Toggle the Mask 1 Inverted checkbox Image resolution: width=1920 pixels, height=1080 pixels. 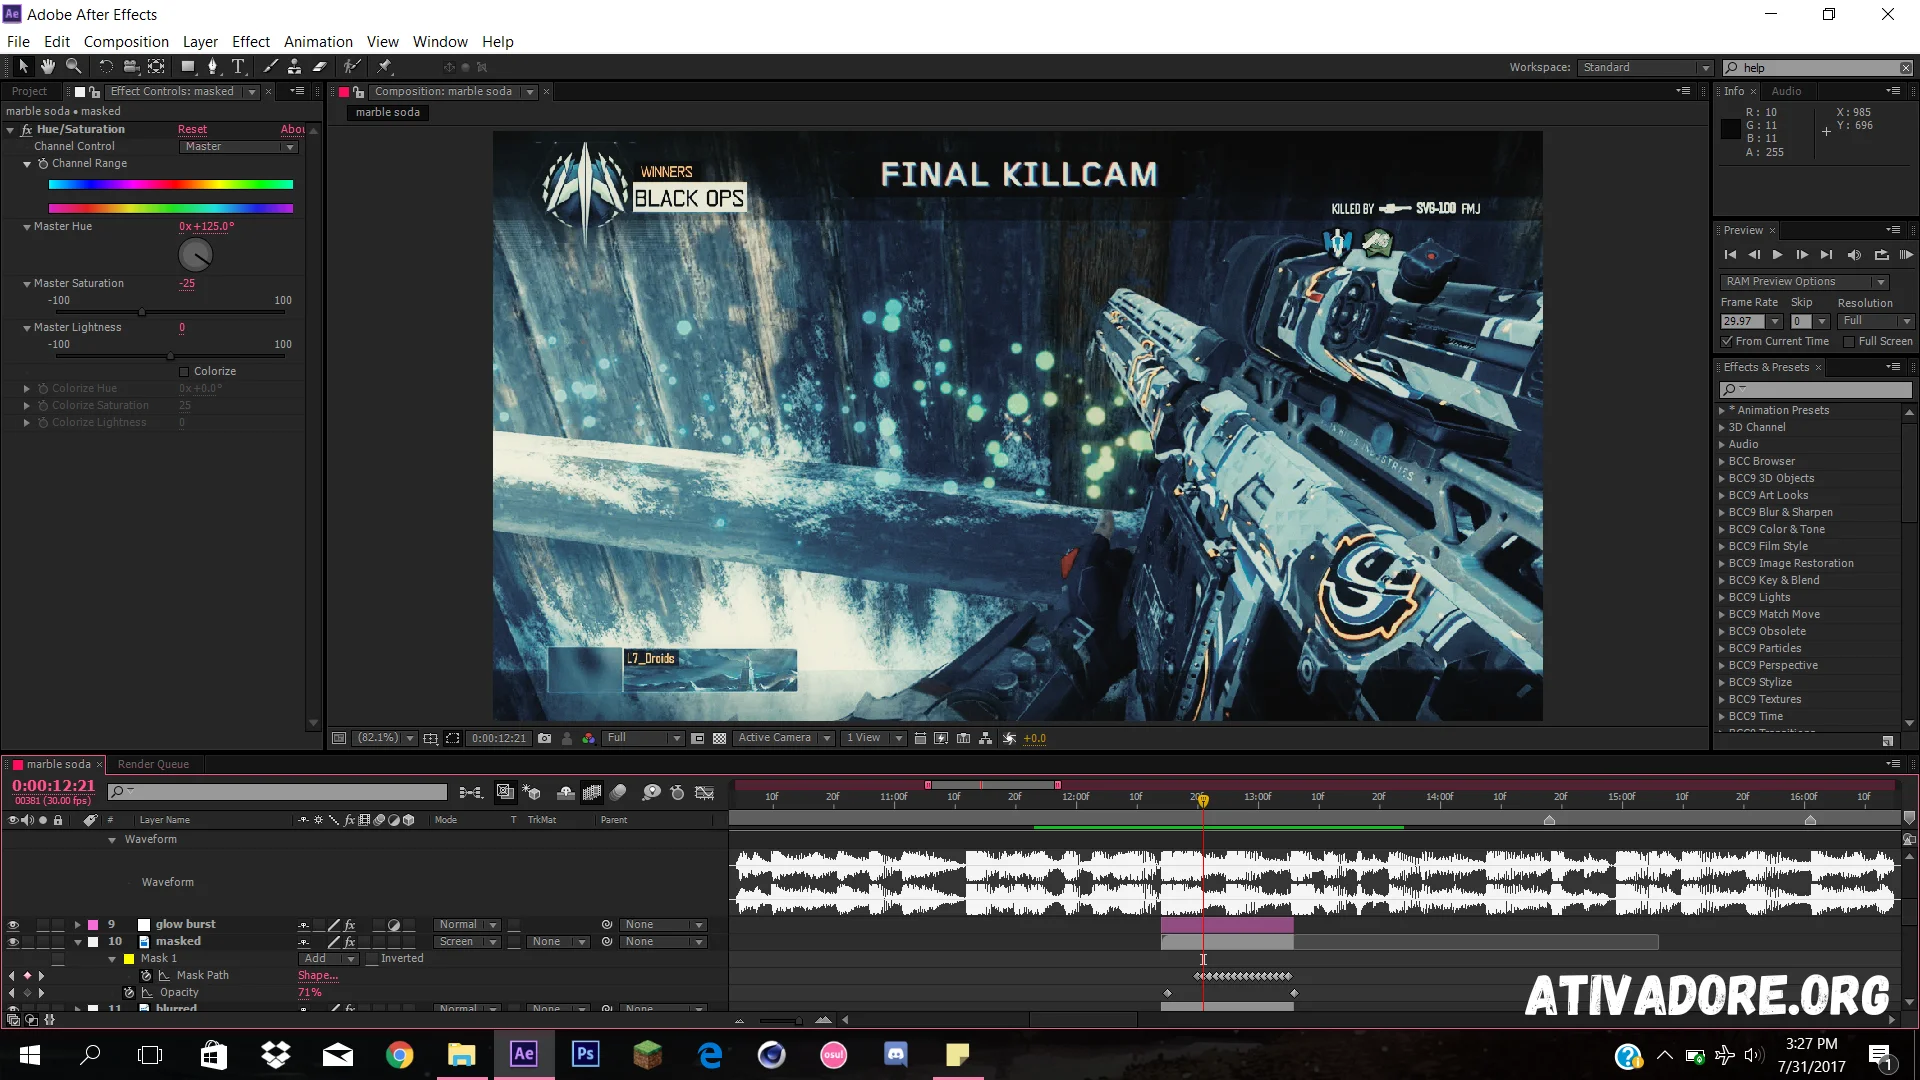[x=372, y=958]
